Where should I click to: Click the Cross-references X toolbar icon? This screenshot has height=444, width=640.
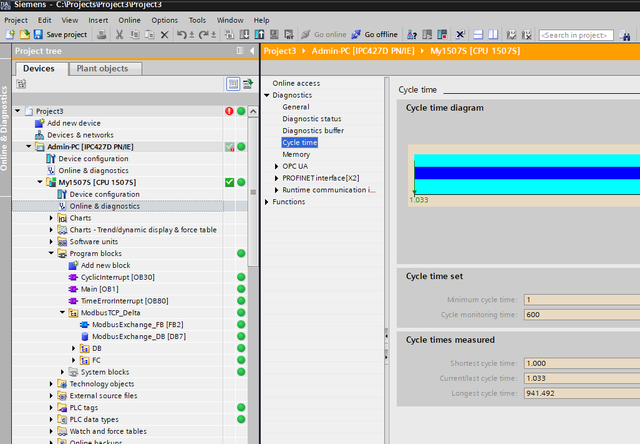point(460,35)
